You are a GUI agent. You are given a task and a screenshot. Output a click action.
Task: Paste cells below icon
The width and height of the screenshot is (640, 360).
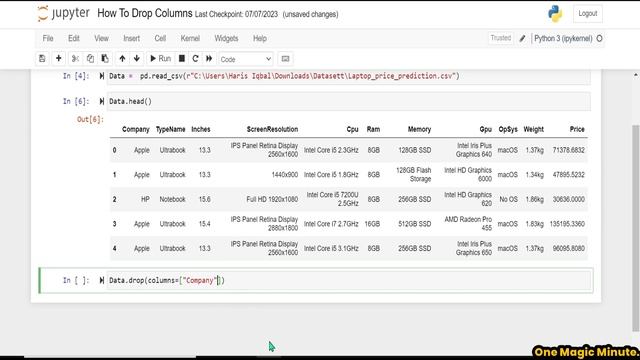tap(105, 59)
